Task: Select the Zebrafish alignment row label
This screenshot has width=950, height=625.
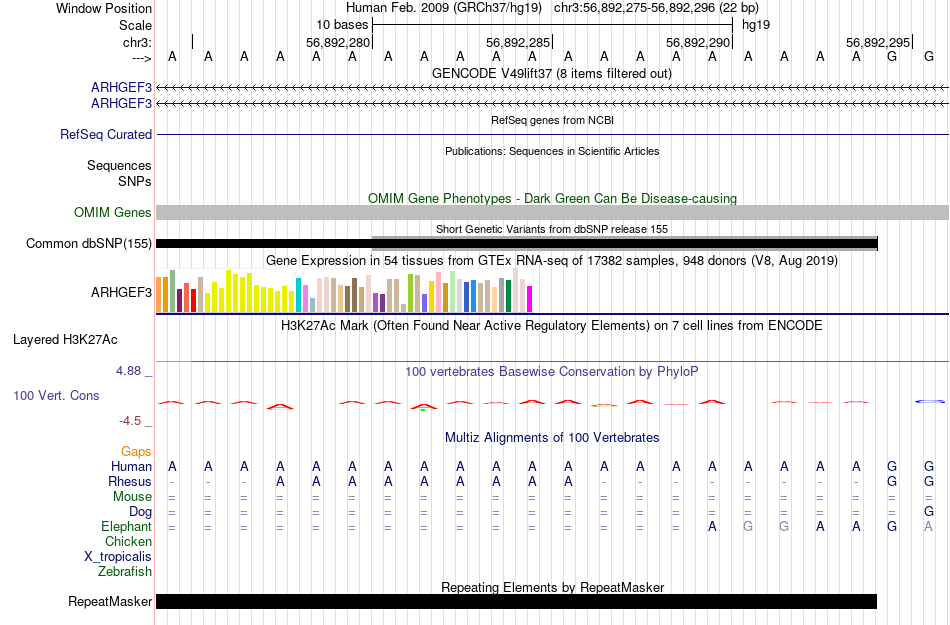Action: click(125, 571)
